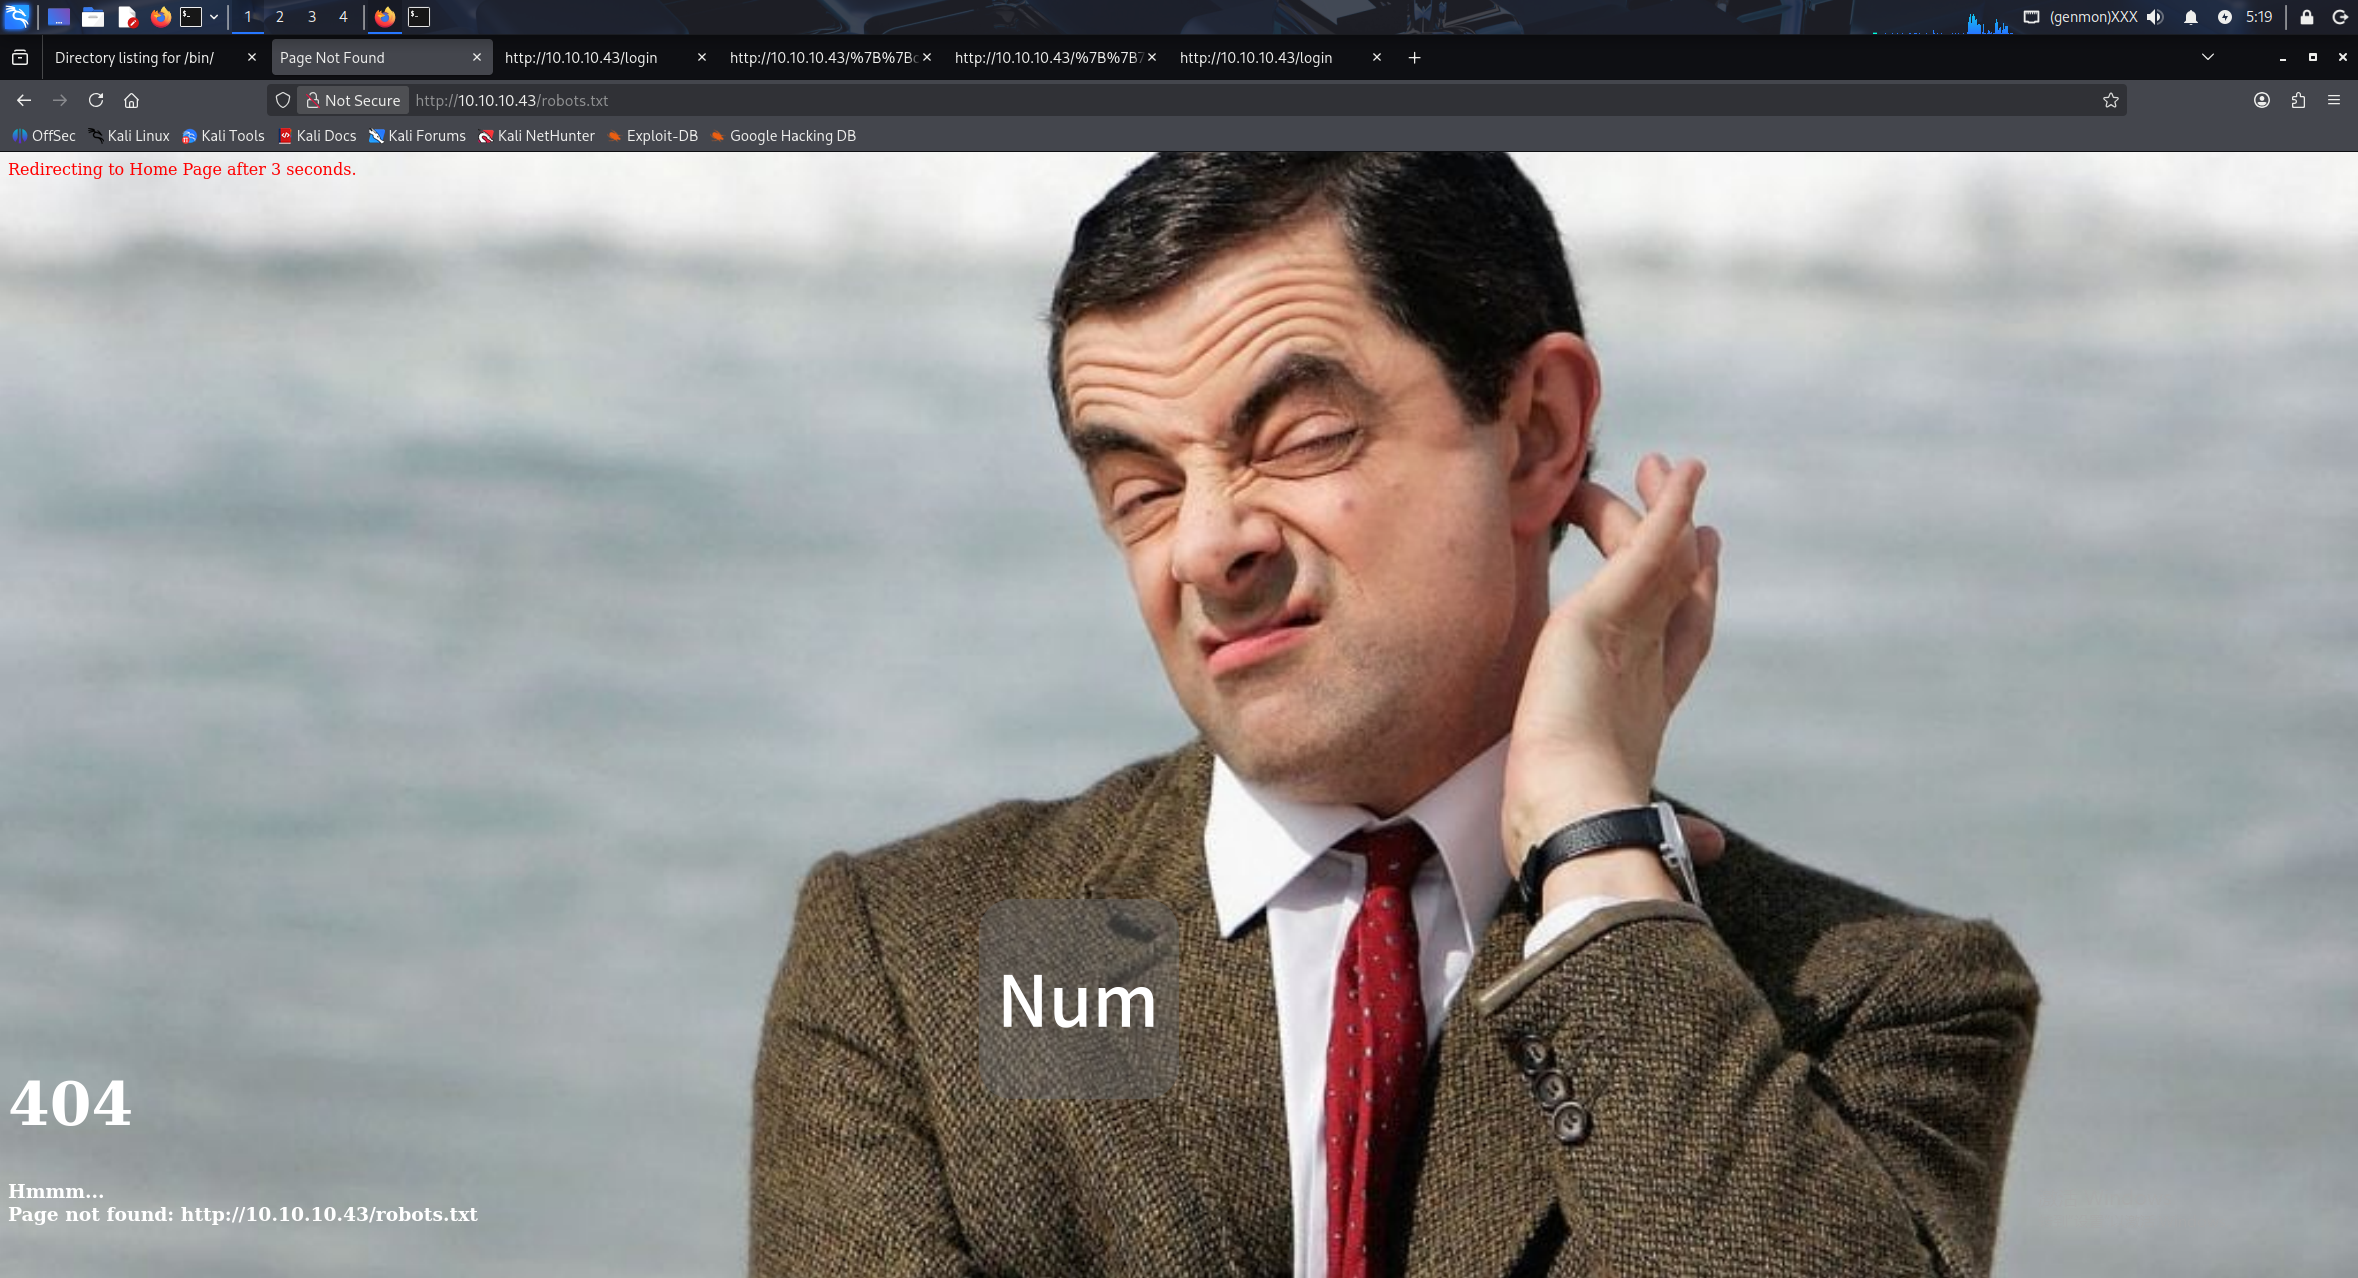
Task: Open the Firefox application menu
Action: pos(2336,100)
